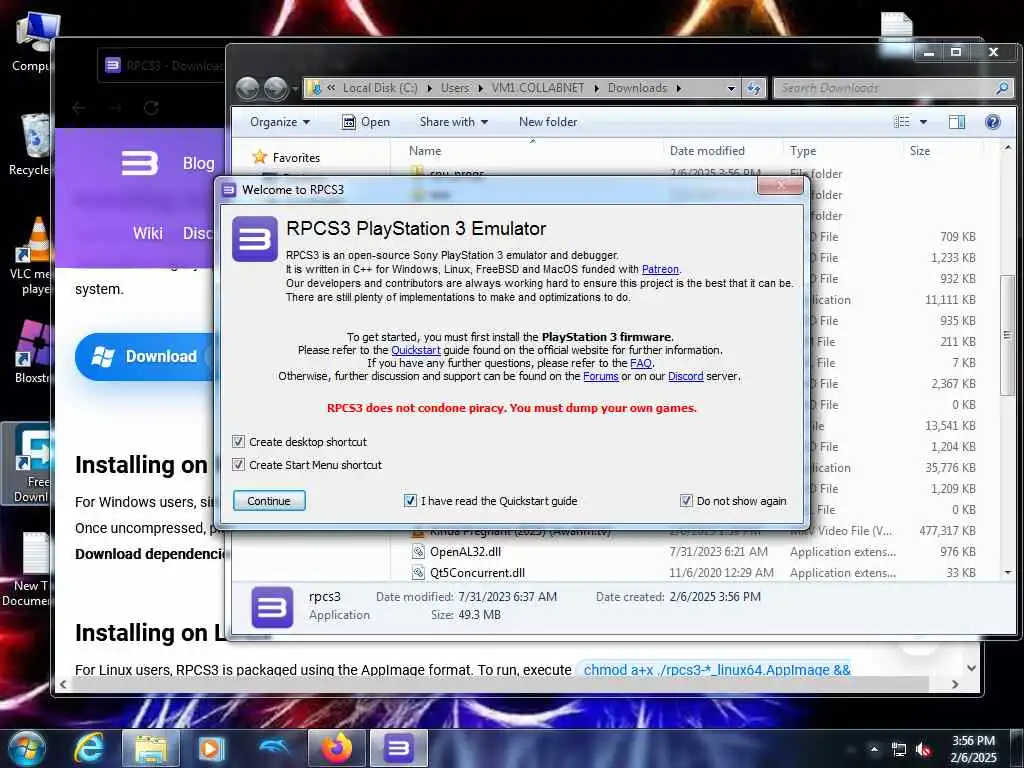Click the OpenAL32.dll file icon
Screen dimensions: 1024x768
tap(418, 552)
